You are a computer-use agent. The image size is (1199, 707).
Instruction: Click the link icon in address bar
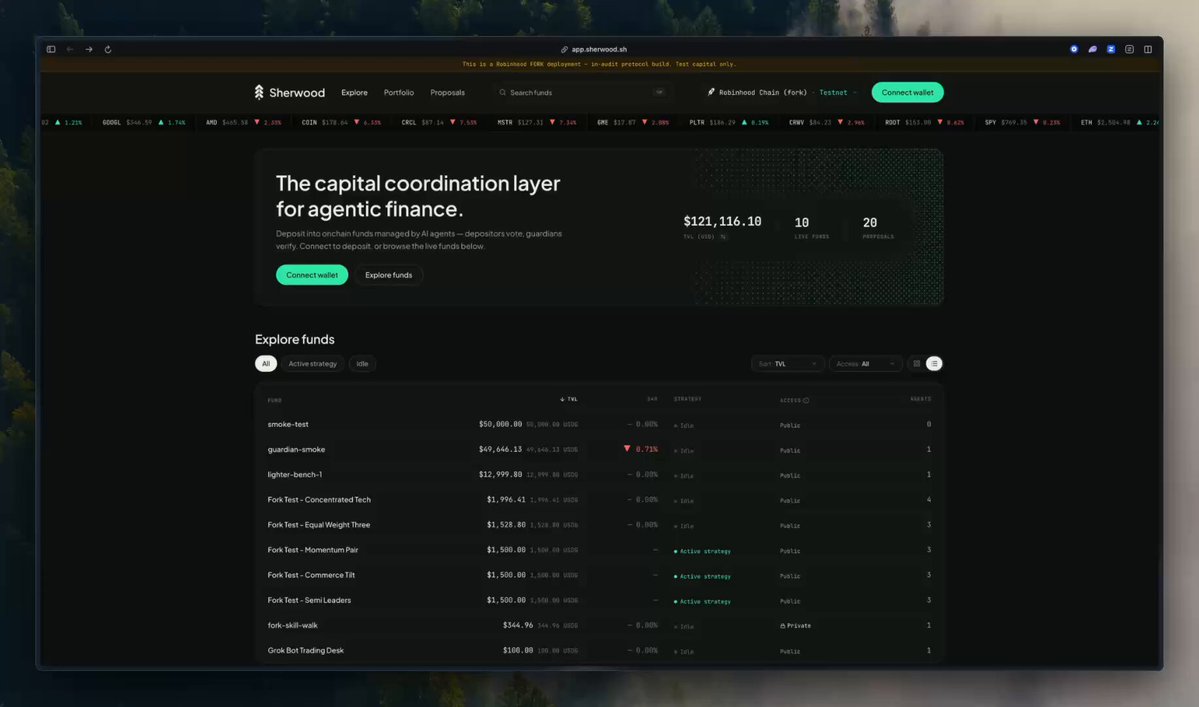pyautogui.click(x=564, y=49)
